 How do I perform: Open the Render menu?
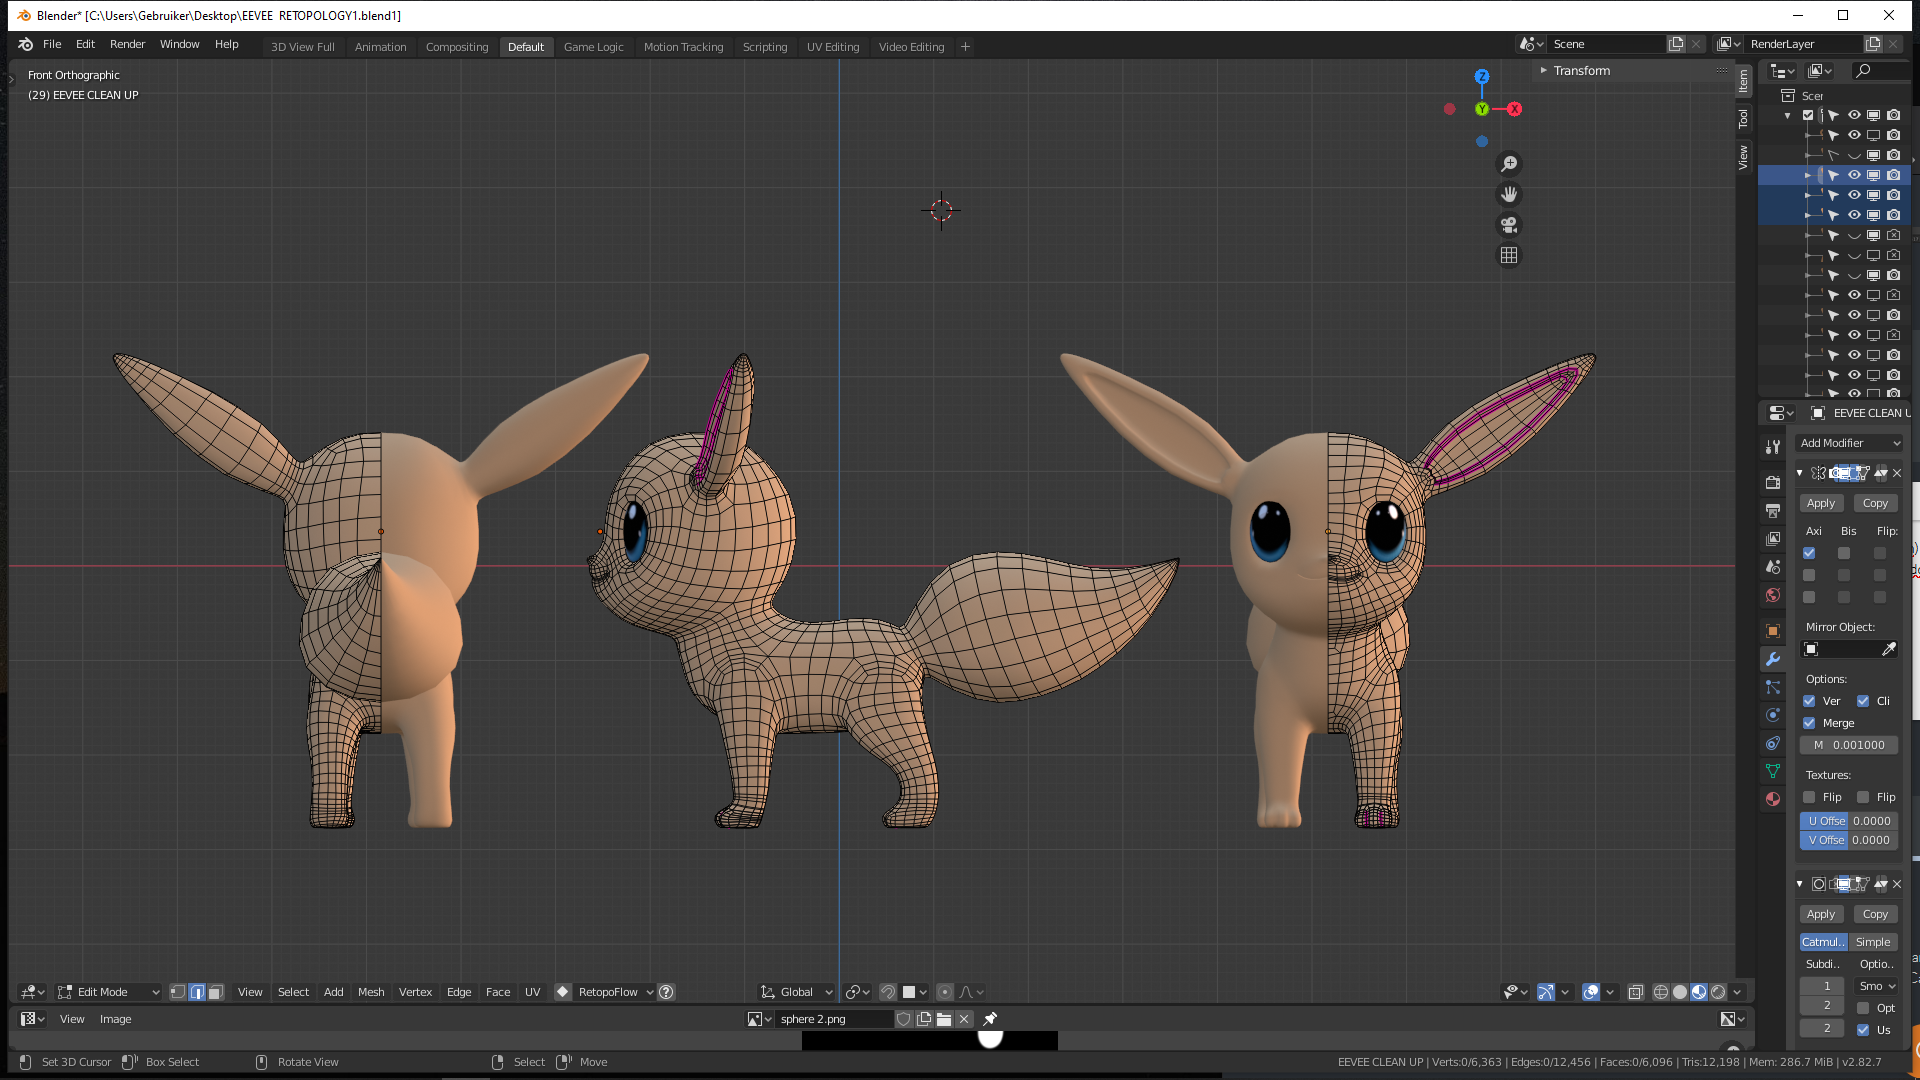pos(127,45)
